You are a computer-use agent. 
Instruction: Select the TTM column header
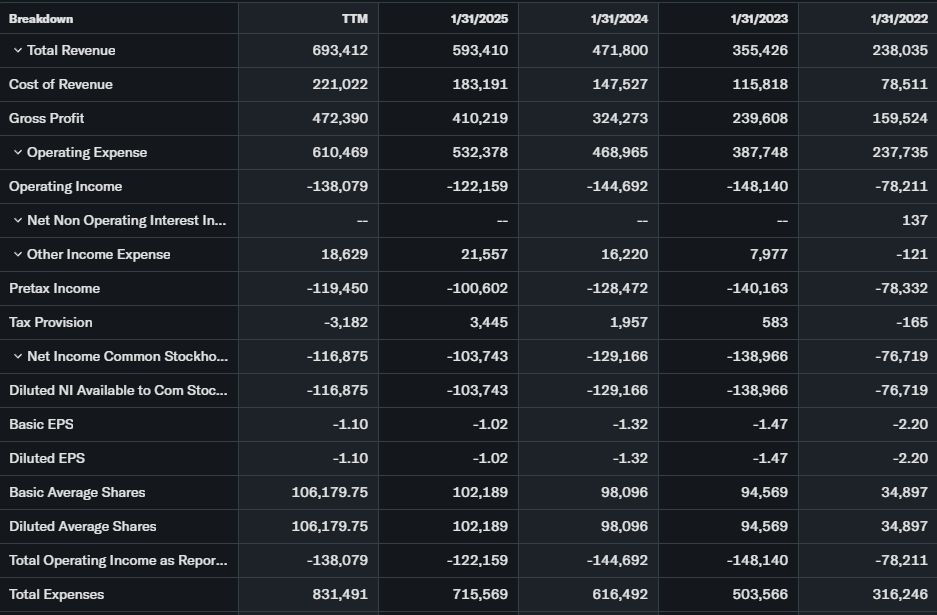tap(355, 19)
